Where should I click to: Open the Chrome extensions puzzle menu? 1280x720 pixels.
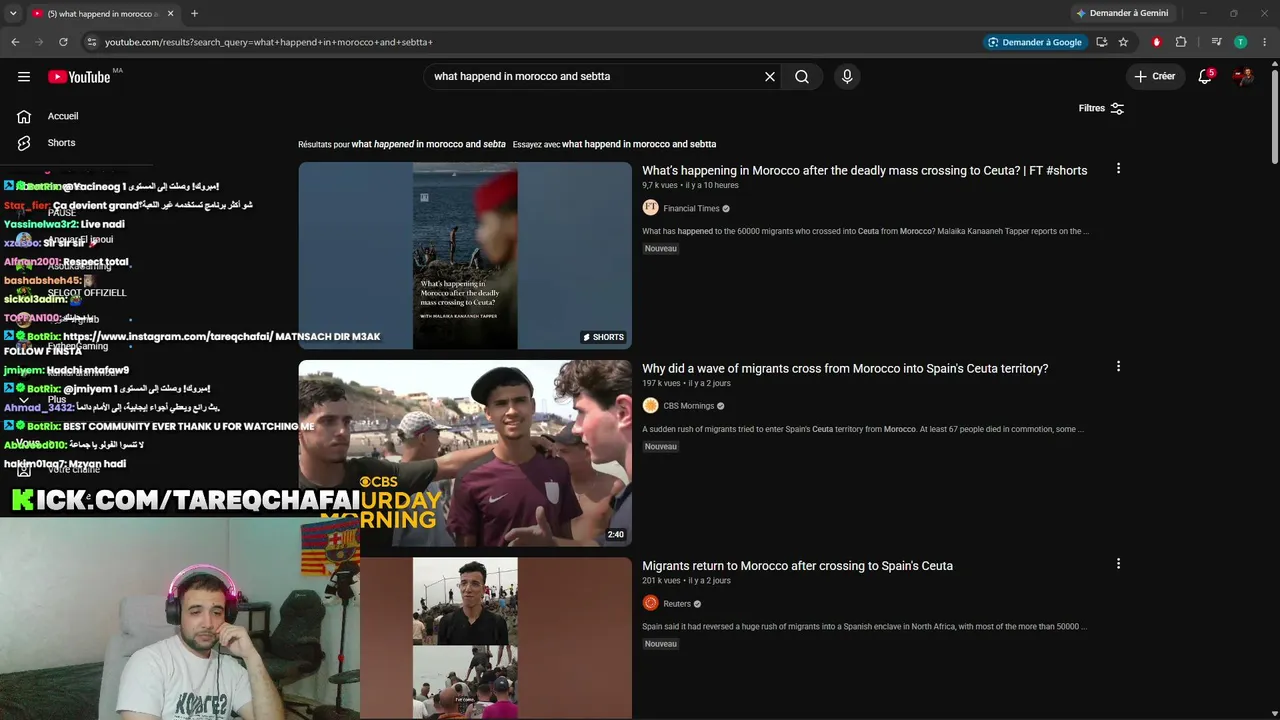1181,42
